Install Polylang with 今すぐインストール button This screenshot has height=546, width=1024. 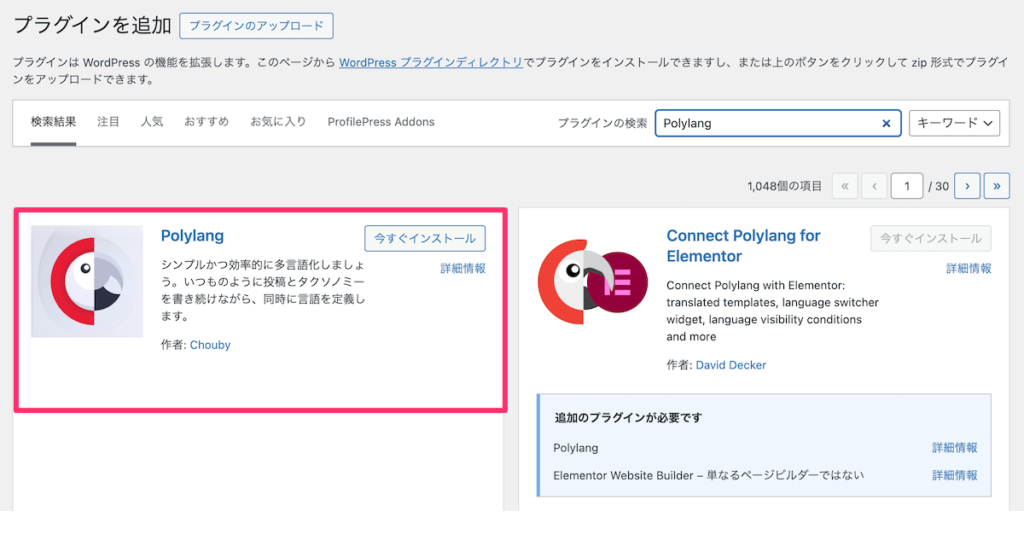pos(424,238)
